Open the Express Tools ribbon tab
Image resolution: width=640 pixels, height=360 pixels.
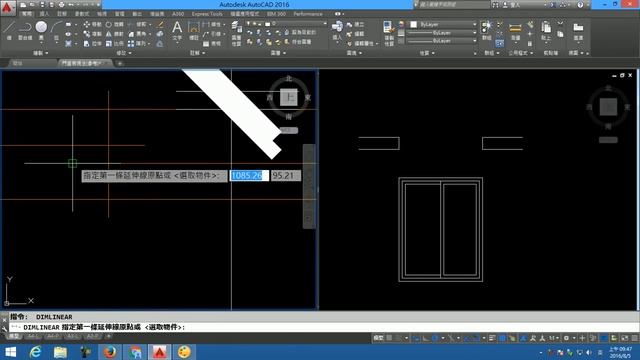click(x=207, y=14)
